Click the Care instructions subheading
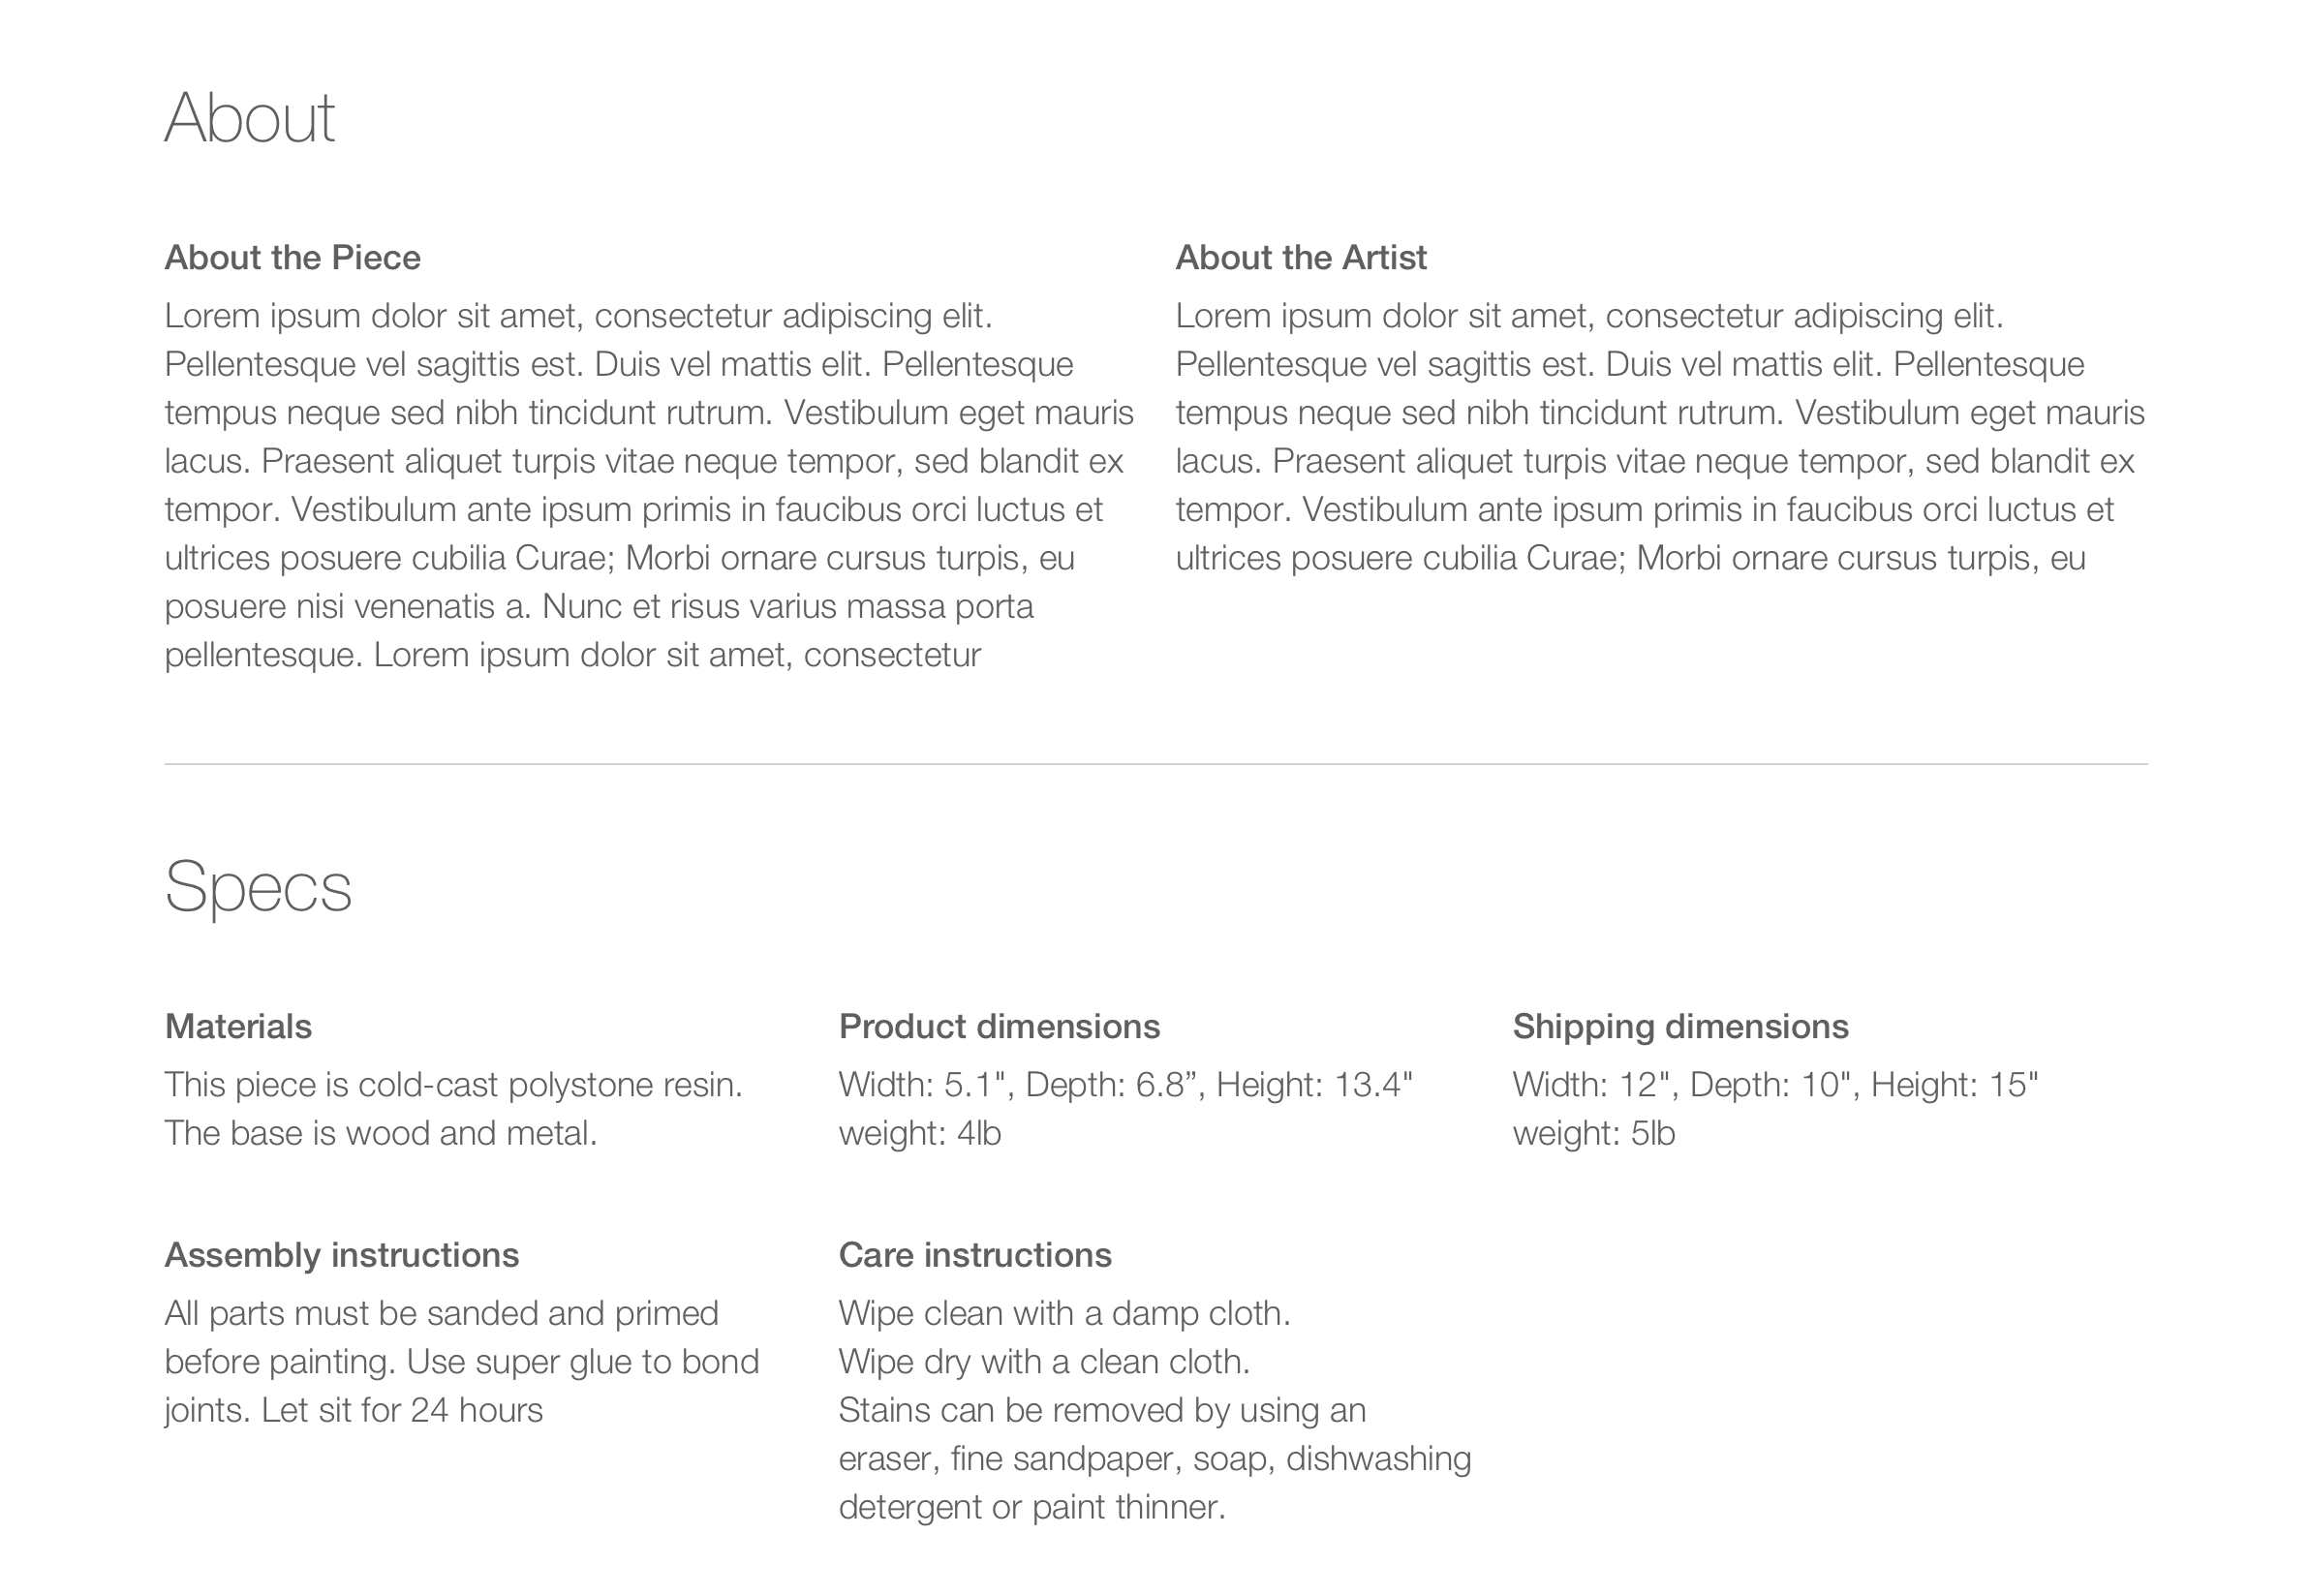The height and width of the screenshot is (1596, 2309). coord(975,1255)
